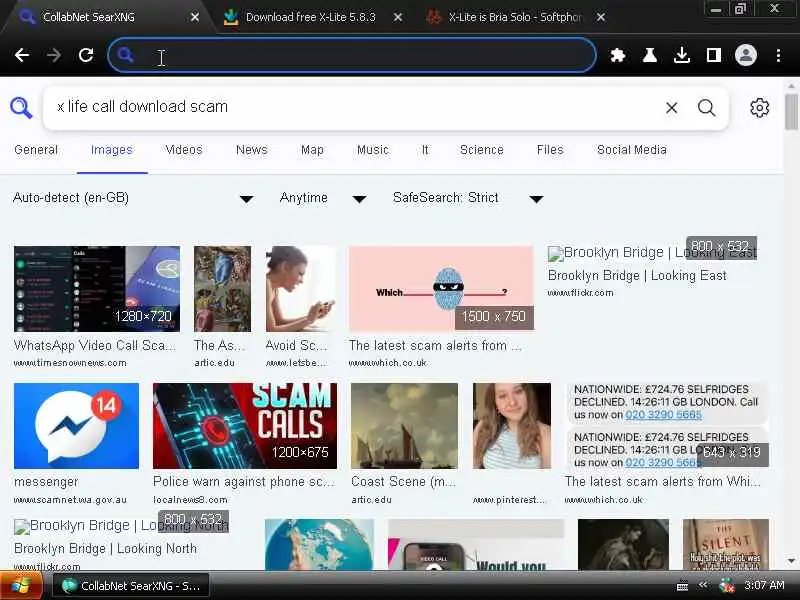The width and height of the screenshot is (800, 600).
Task: Open the Avoid Sc... woman with phone thumbnail
Action: [x=301, y=289]
